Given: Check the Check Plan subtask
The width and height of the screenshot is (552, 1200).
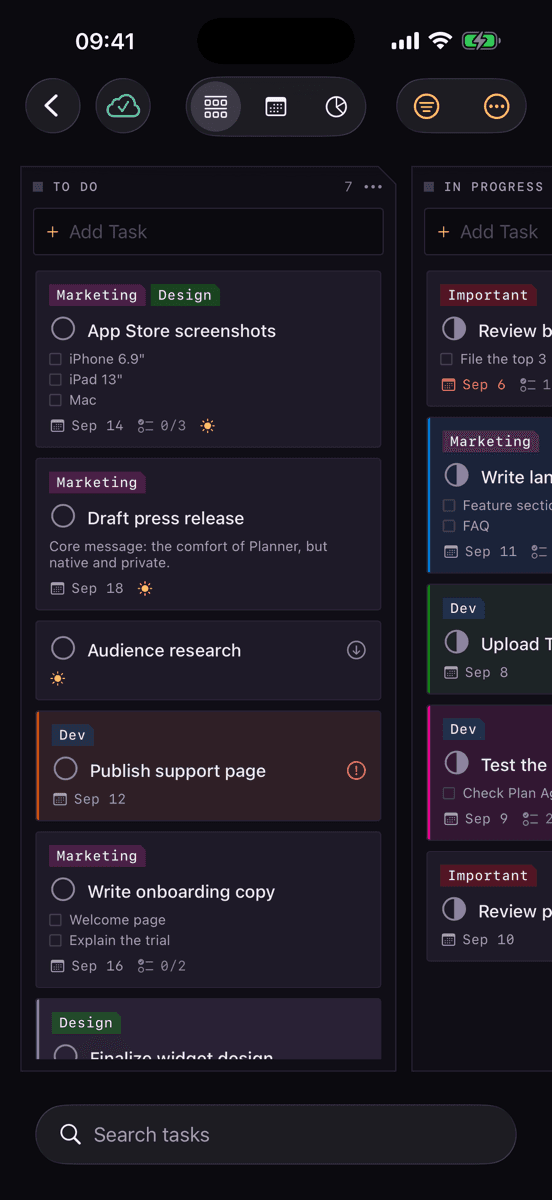Looking at the screenshot, I should (450, 793).
